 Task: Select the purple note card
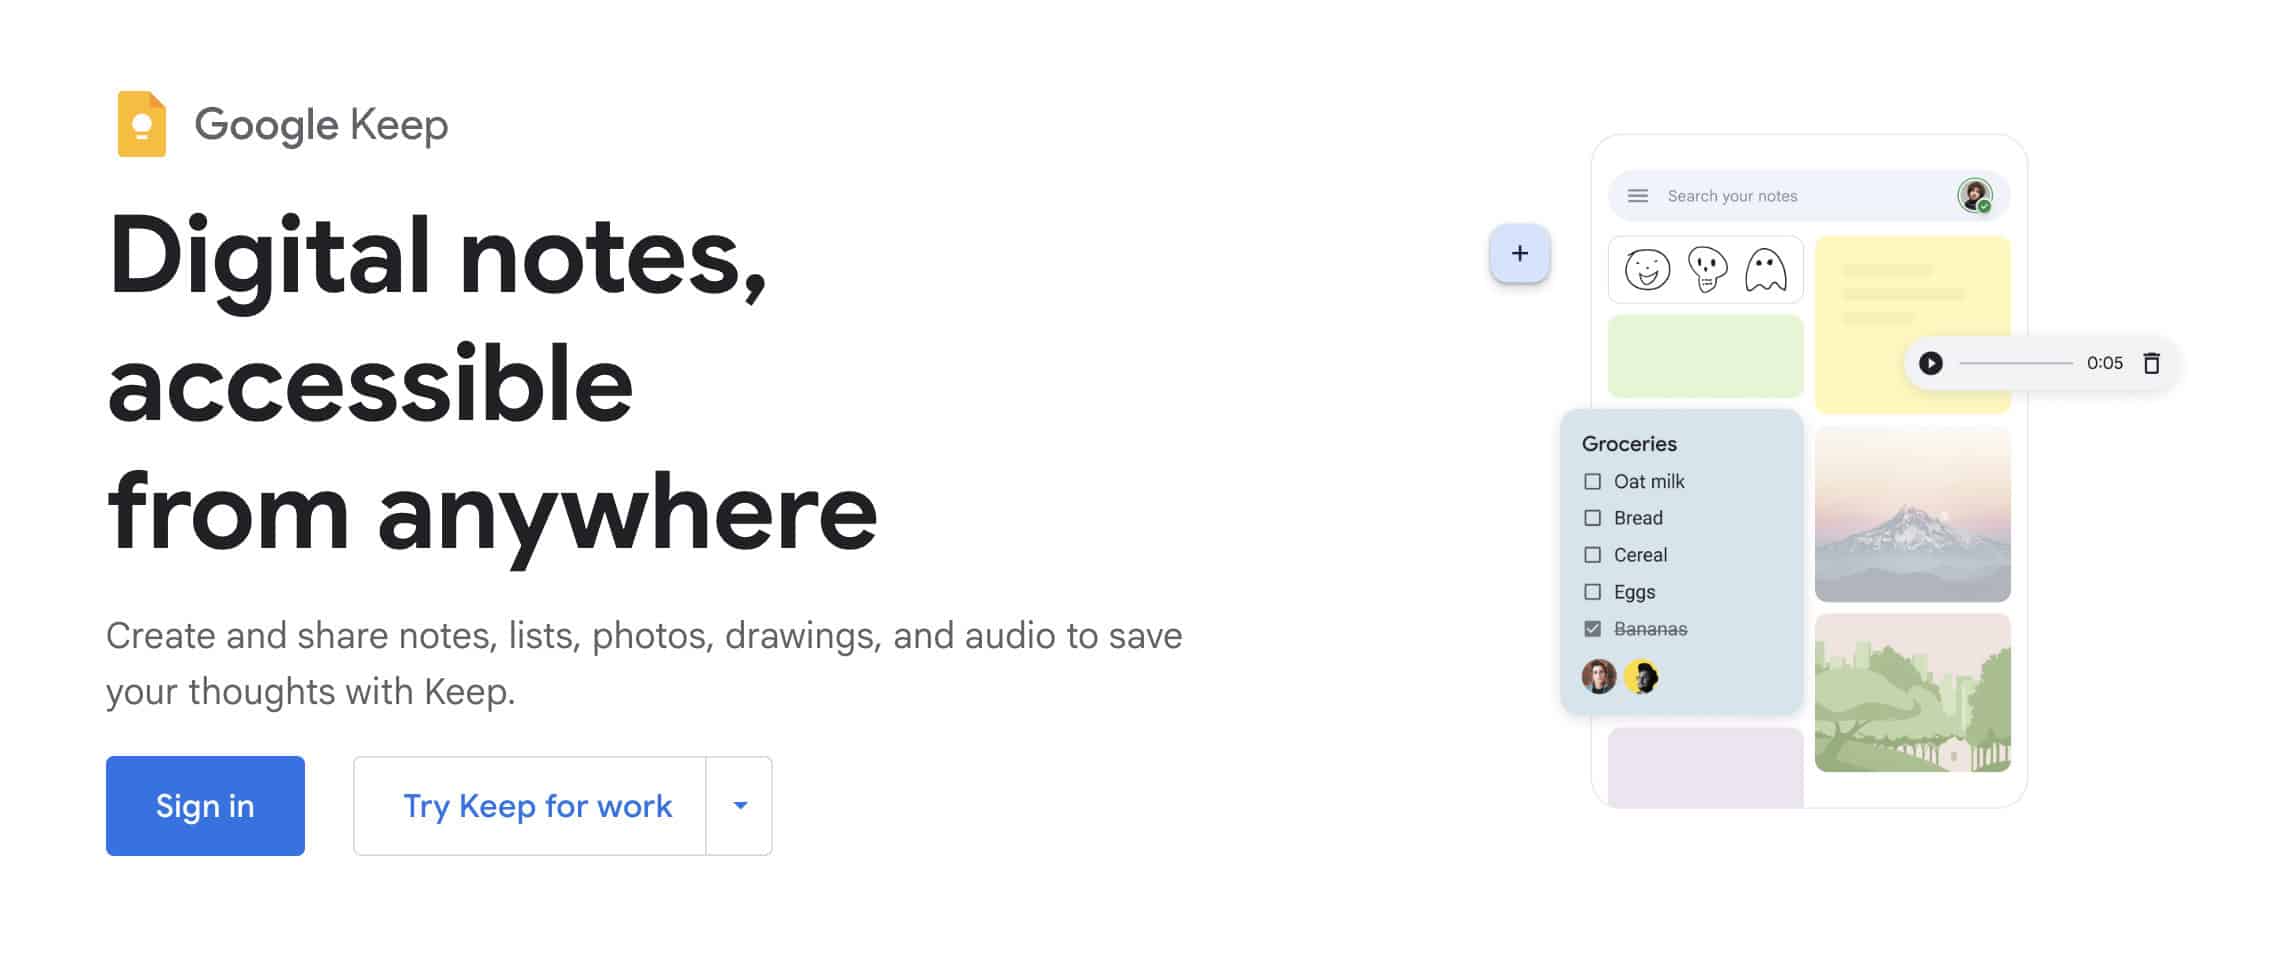click(x=1706, y=767)
